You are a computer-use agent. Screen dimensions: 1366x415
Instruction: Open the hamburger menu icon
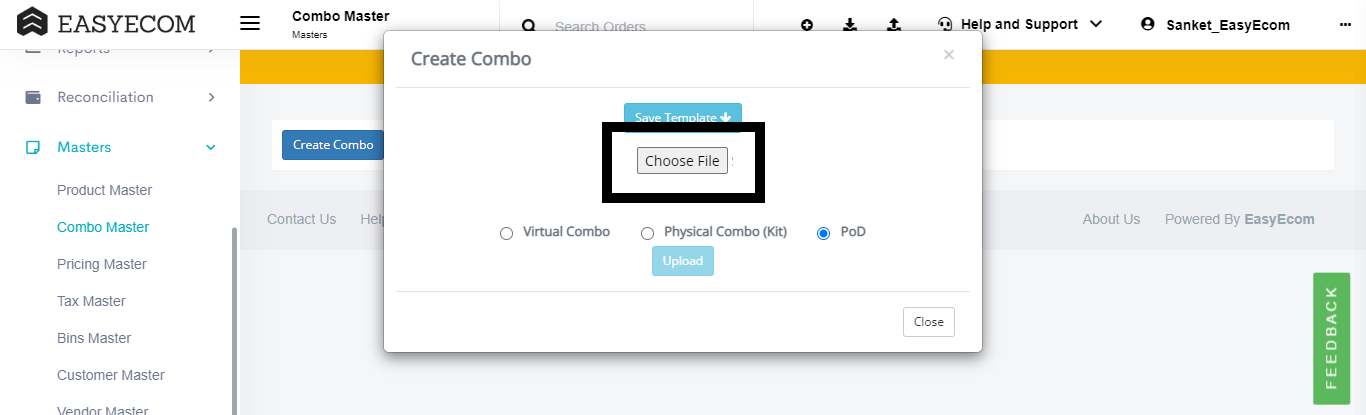tap(250, 23)
